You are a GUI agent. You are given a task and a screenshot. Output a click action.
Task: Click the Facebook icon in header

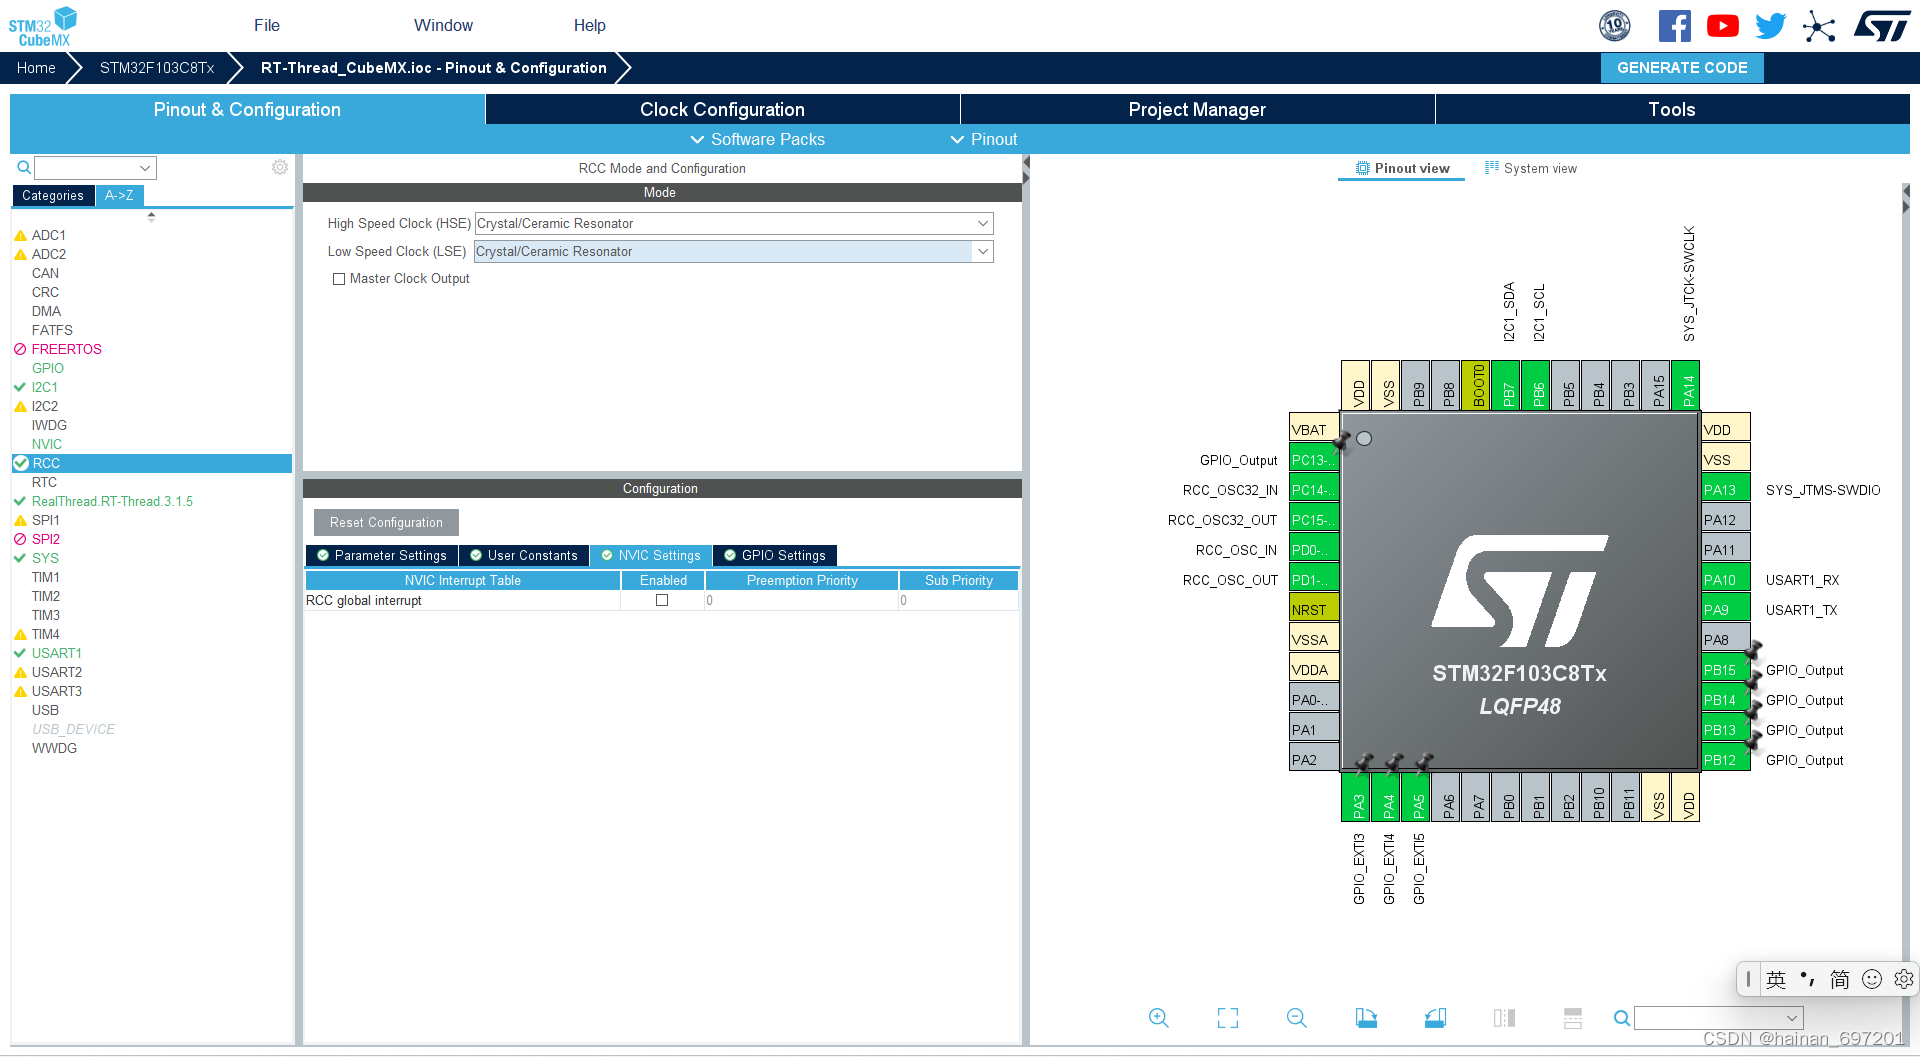(x=1674, y=26)
